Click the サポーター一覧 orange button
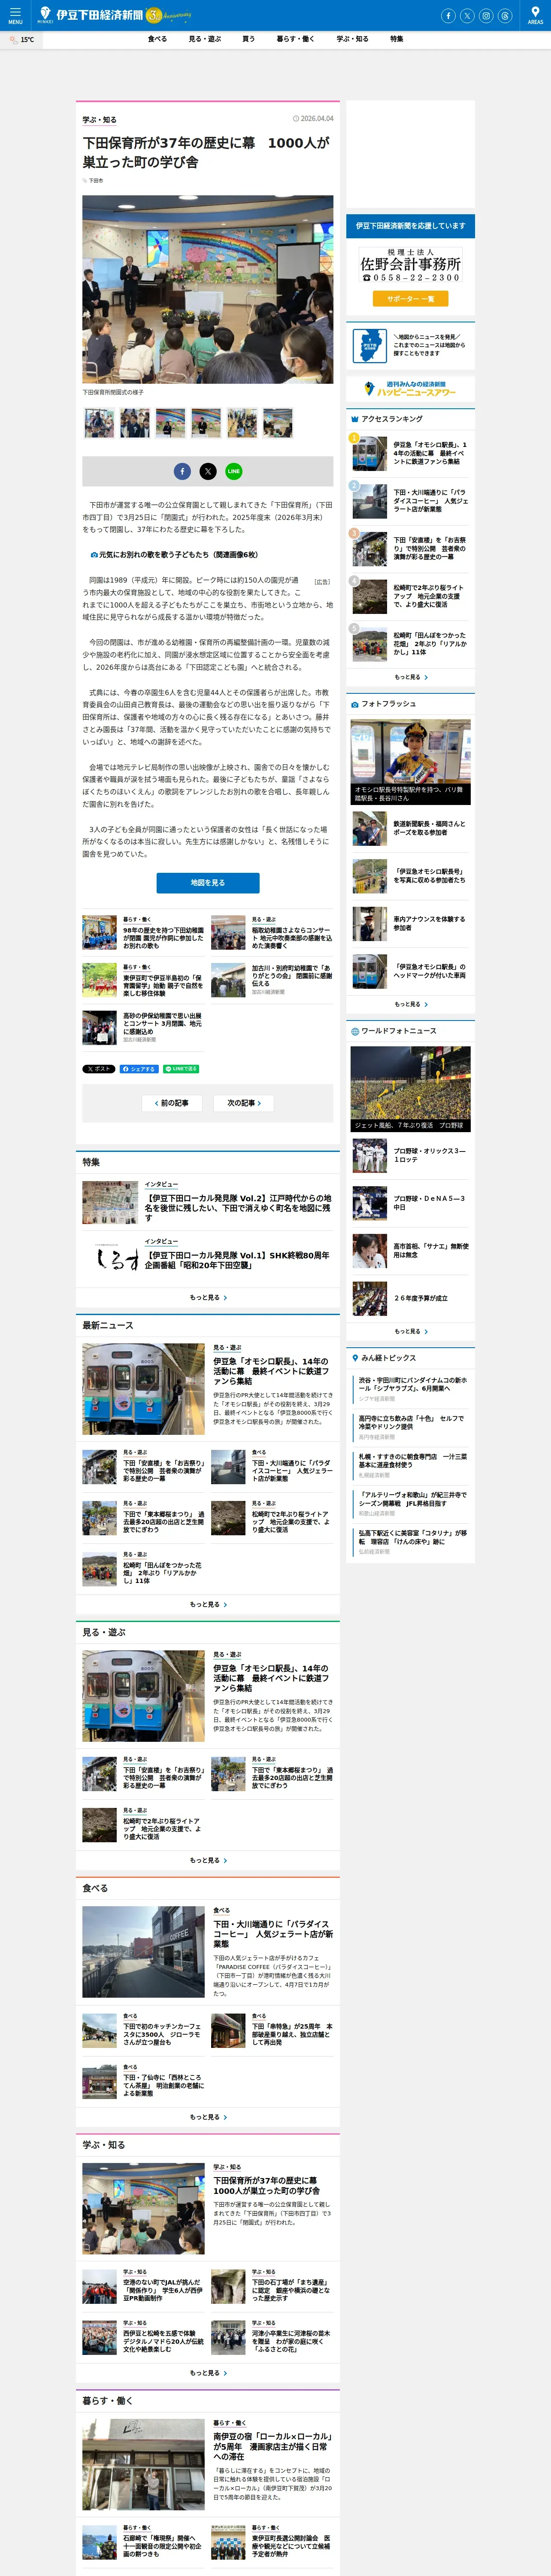Viewport: 551px width, 2576px height. pos(411,299)
